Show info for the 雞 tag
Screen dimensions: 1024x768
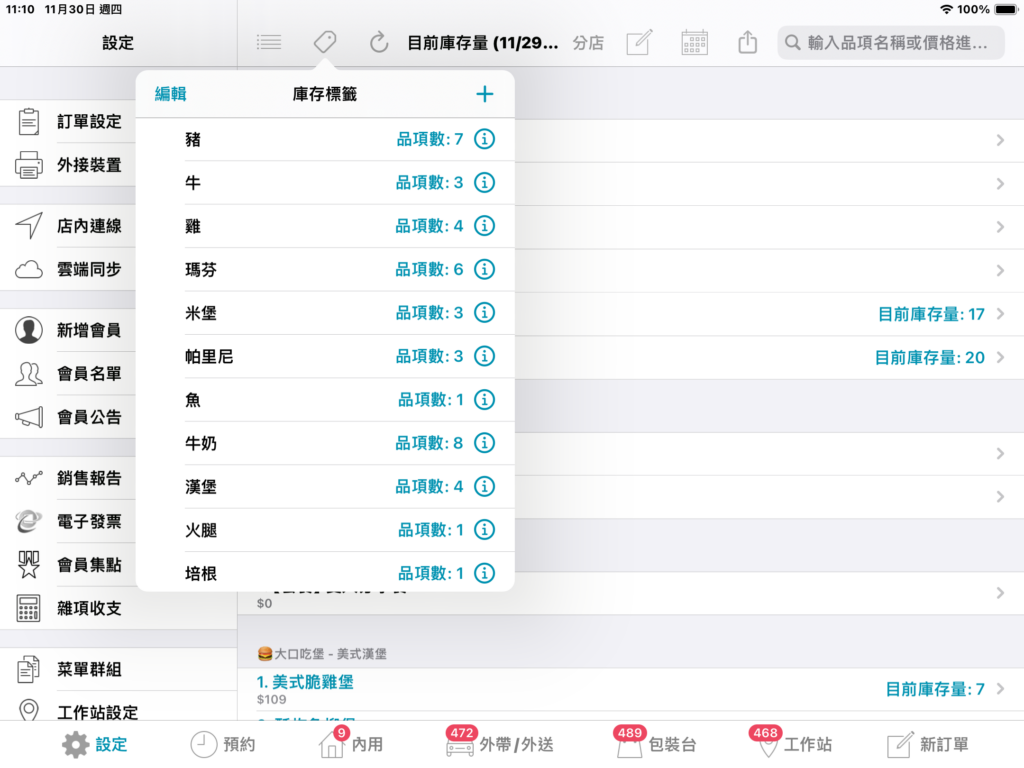[x=485, y=226]
